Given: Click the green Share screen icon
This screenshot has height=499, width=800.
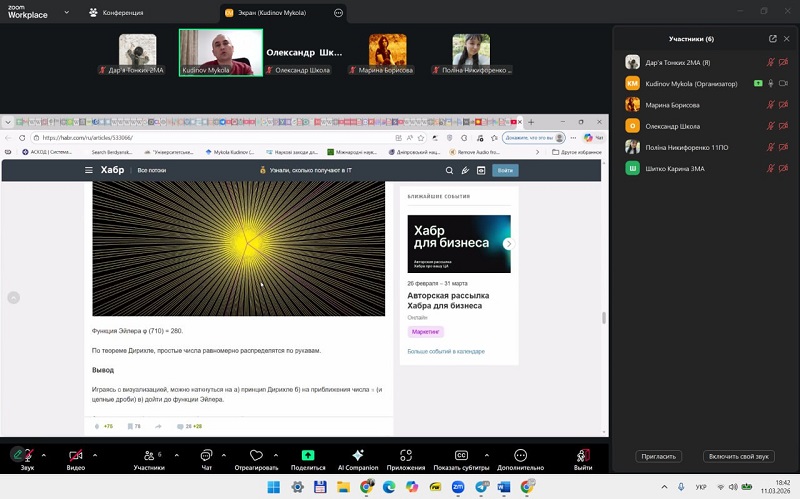Looking at the screenshot, I should click(308, 455).
